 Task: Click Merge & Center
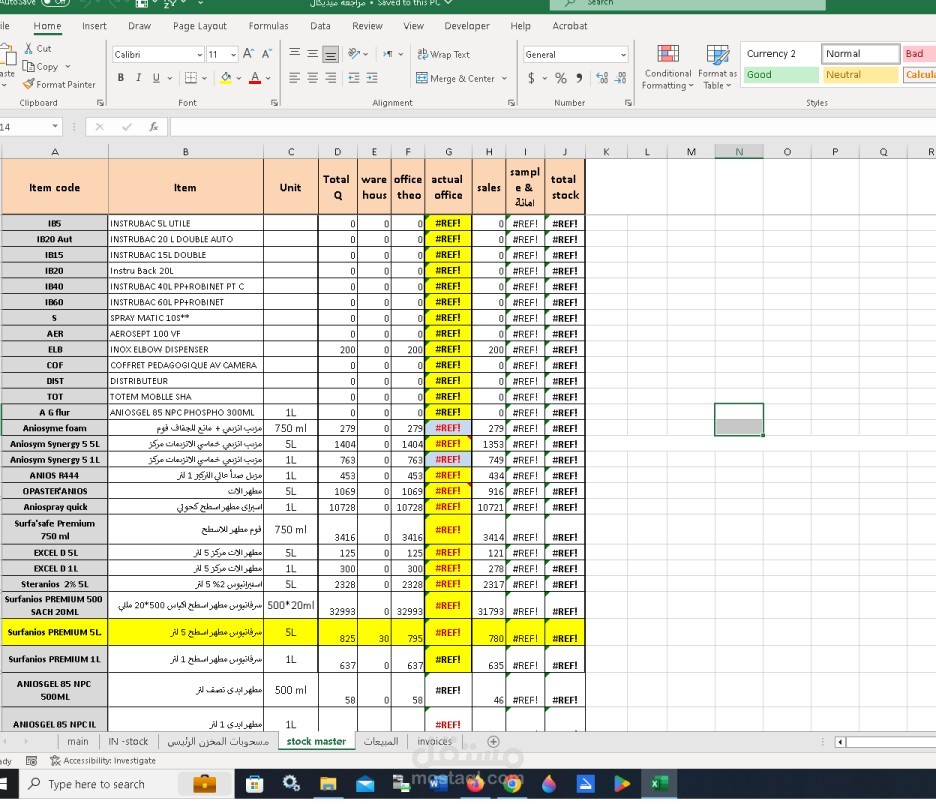(456, 78)
